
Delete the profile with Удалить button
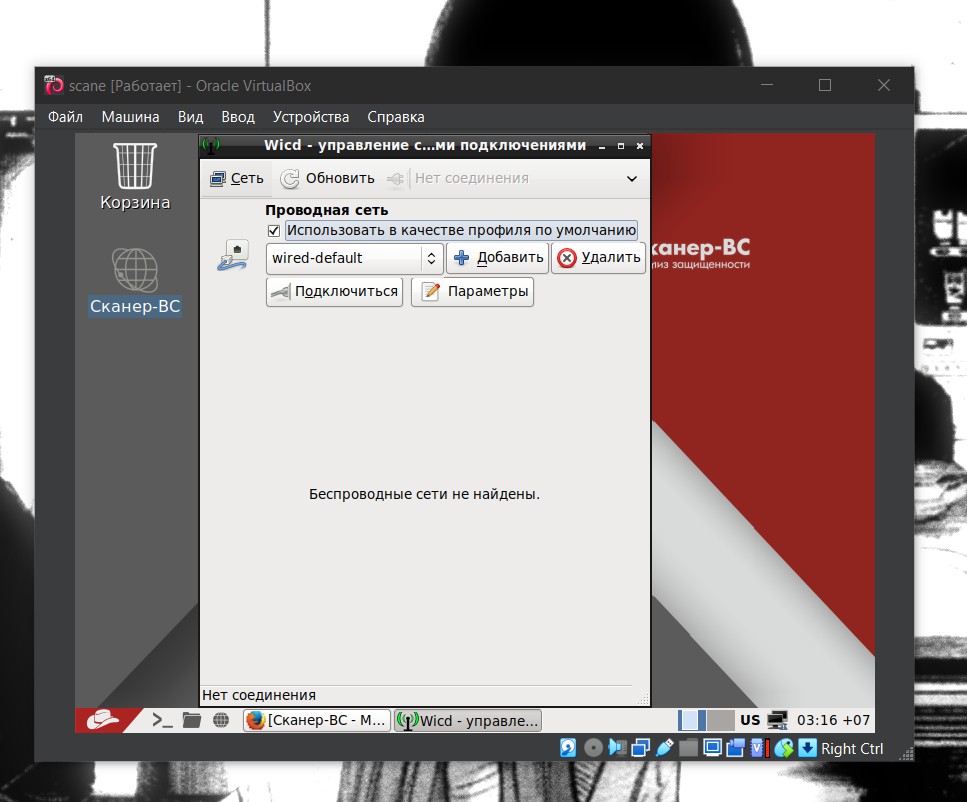point(598,258)
